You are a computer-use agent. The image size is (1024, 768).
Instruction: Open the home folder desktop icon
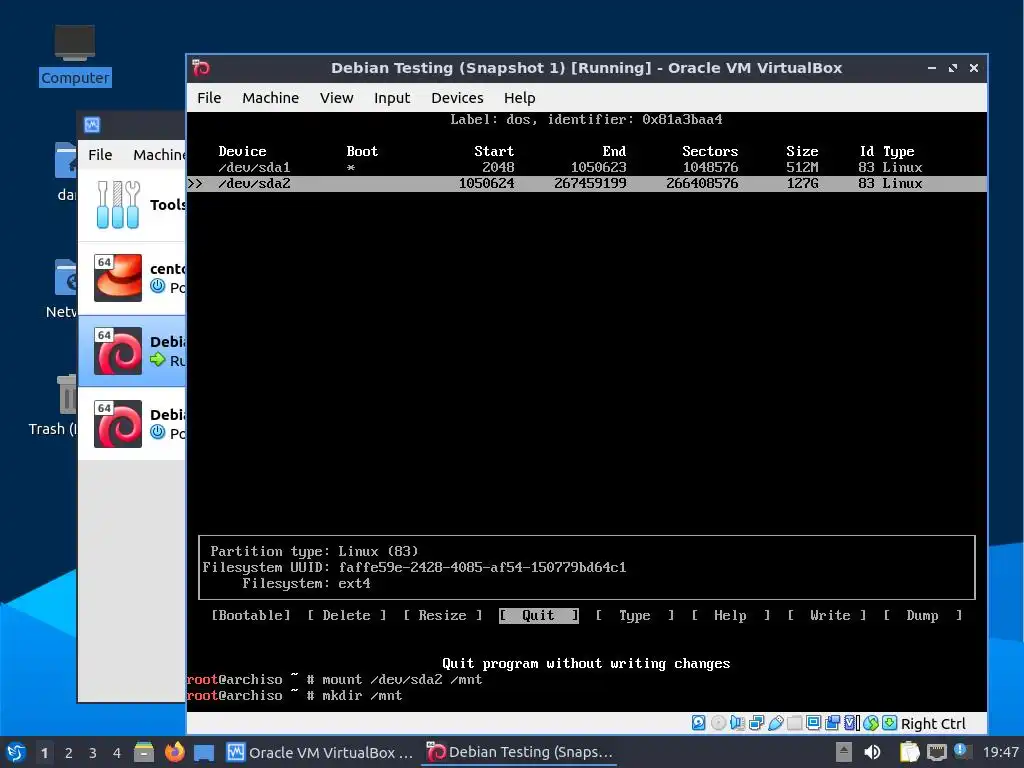coord(66,160)
